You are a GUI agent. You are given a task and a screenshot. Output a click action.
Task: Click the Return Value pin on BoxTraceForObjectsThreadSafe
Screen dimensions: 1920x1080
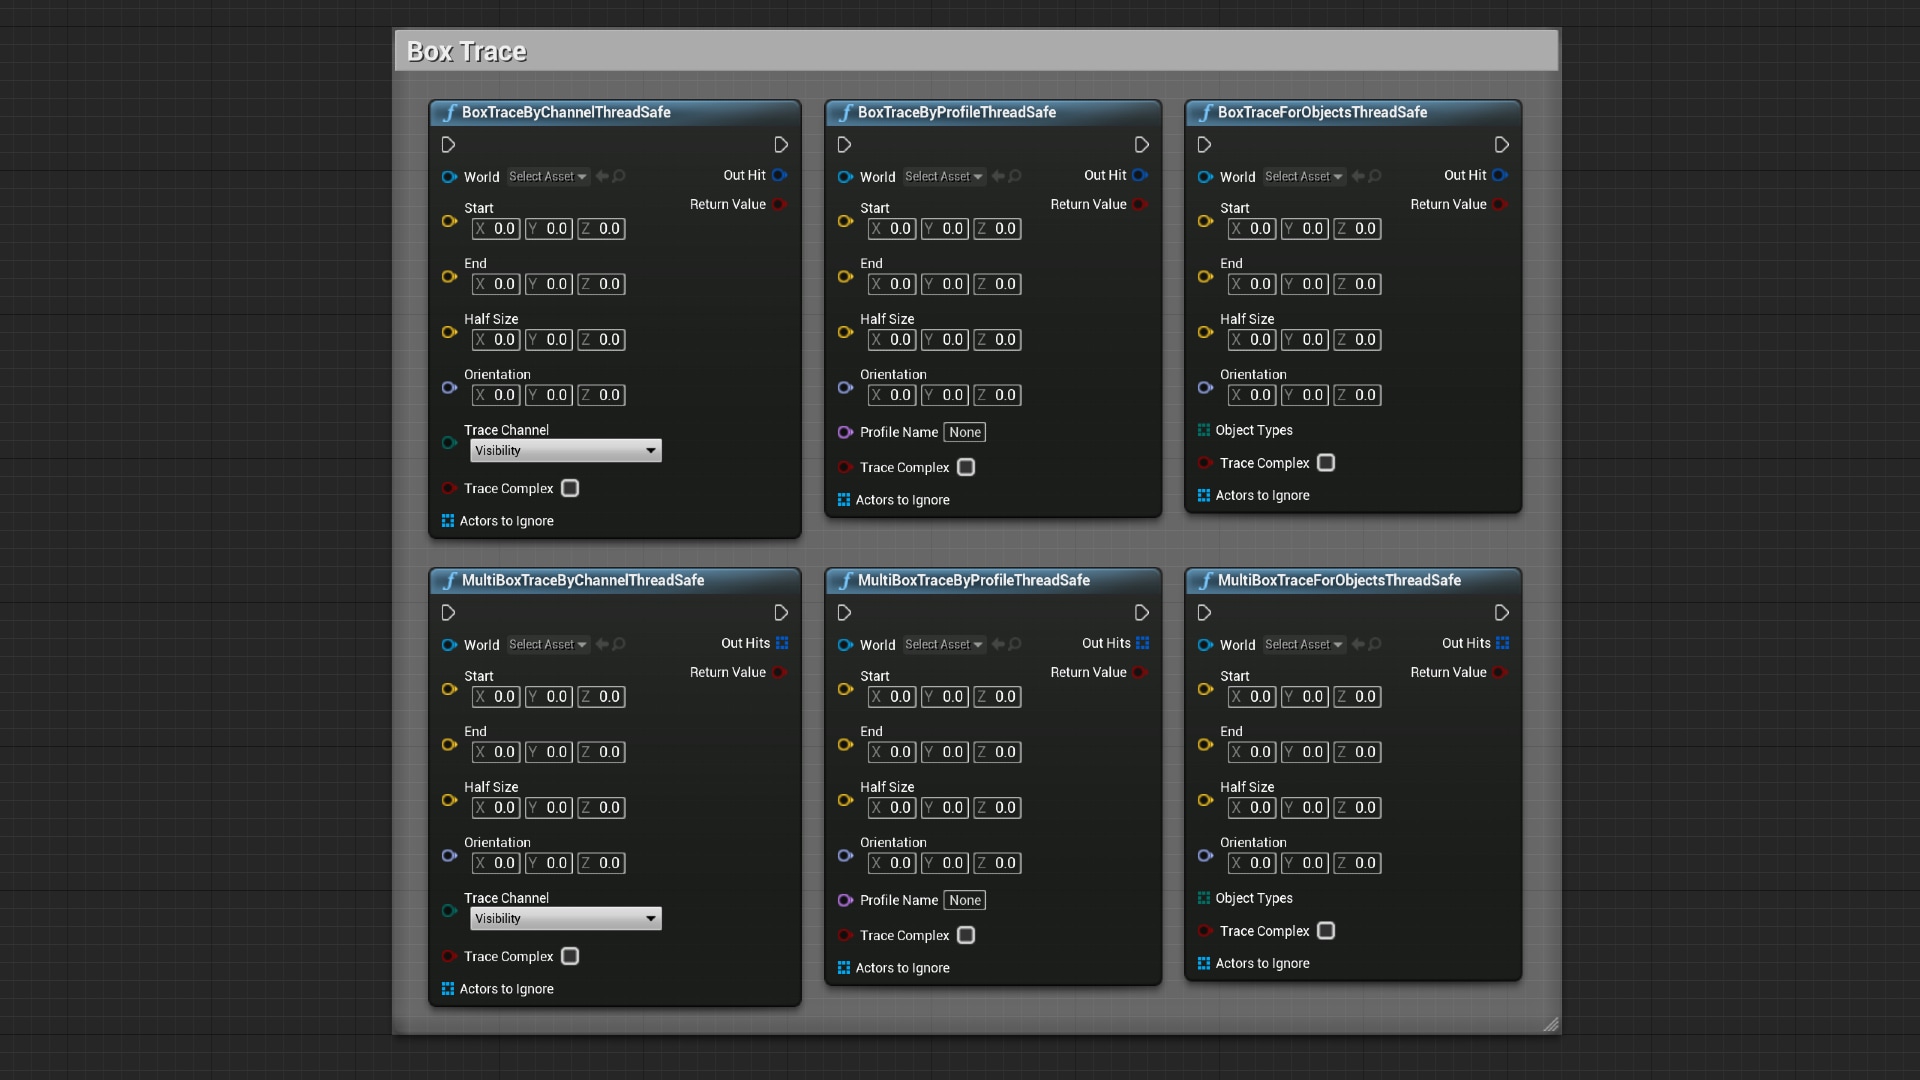1501,204
